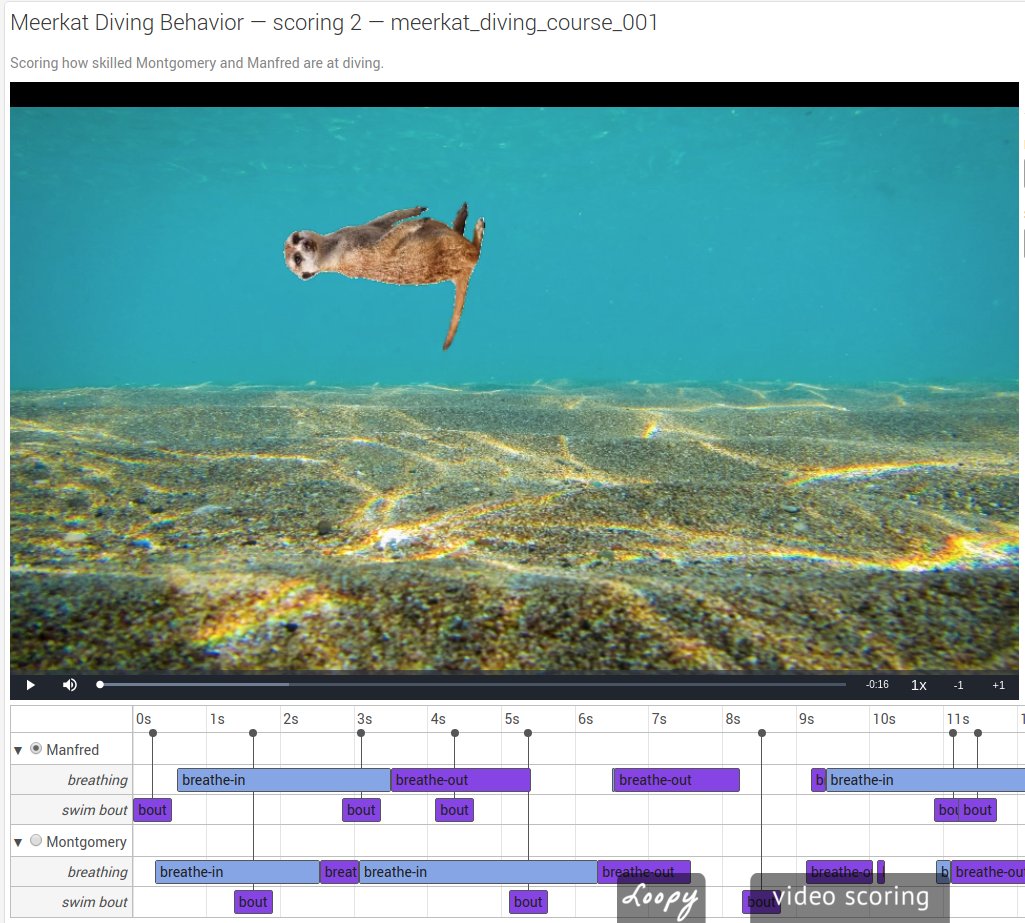Click the -0:16 remaining time display
This screenshot has height=923, width=1025.
[x=877, y=684]
